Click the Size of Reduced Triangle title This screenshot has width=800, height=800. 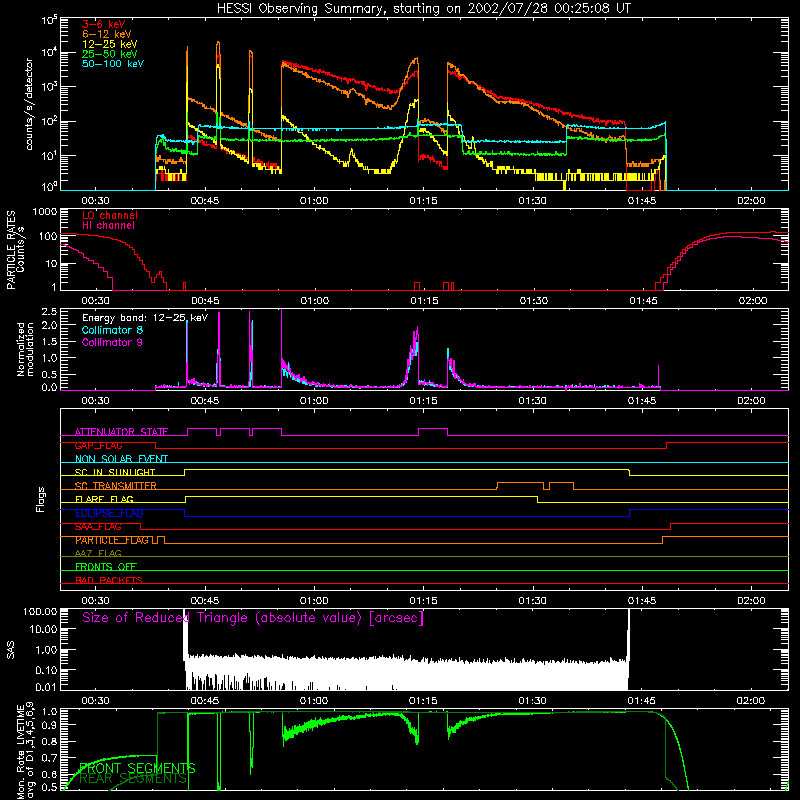[253, 618]
